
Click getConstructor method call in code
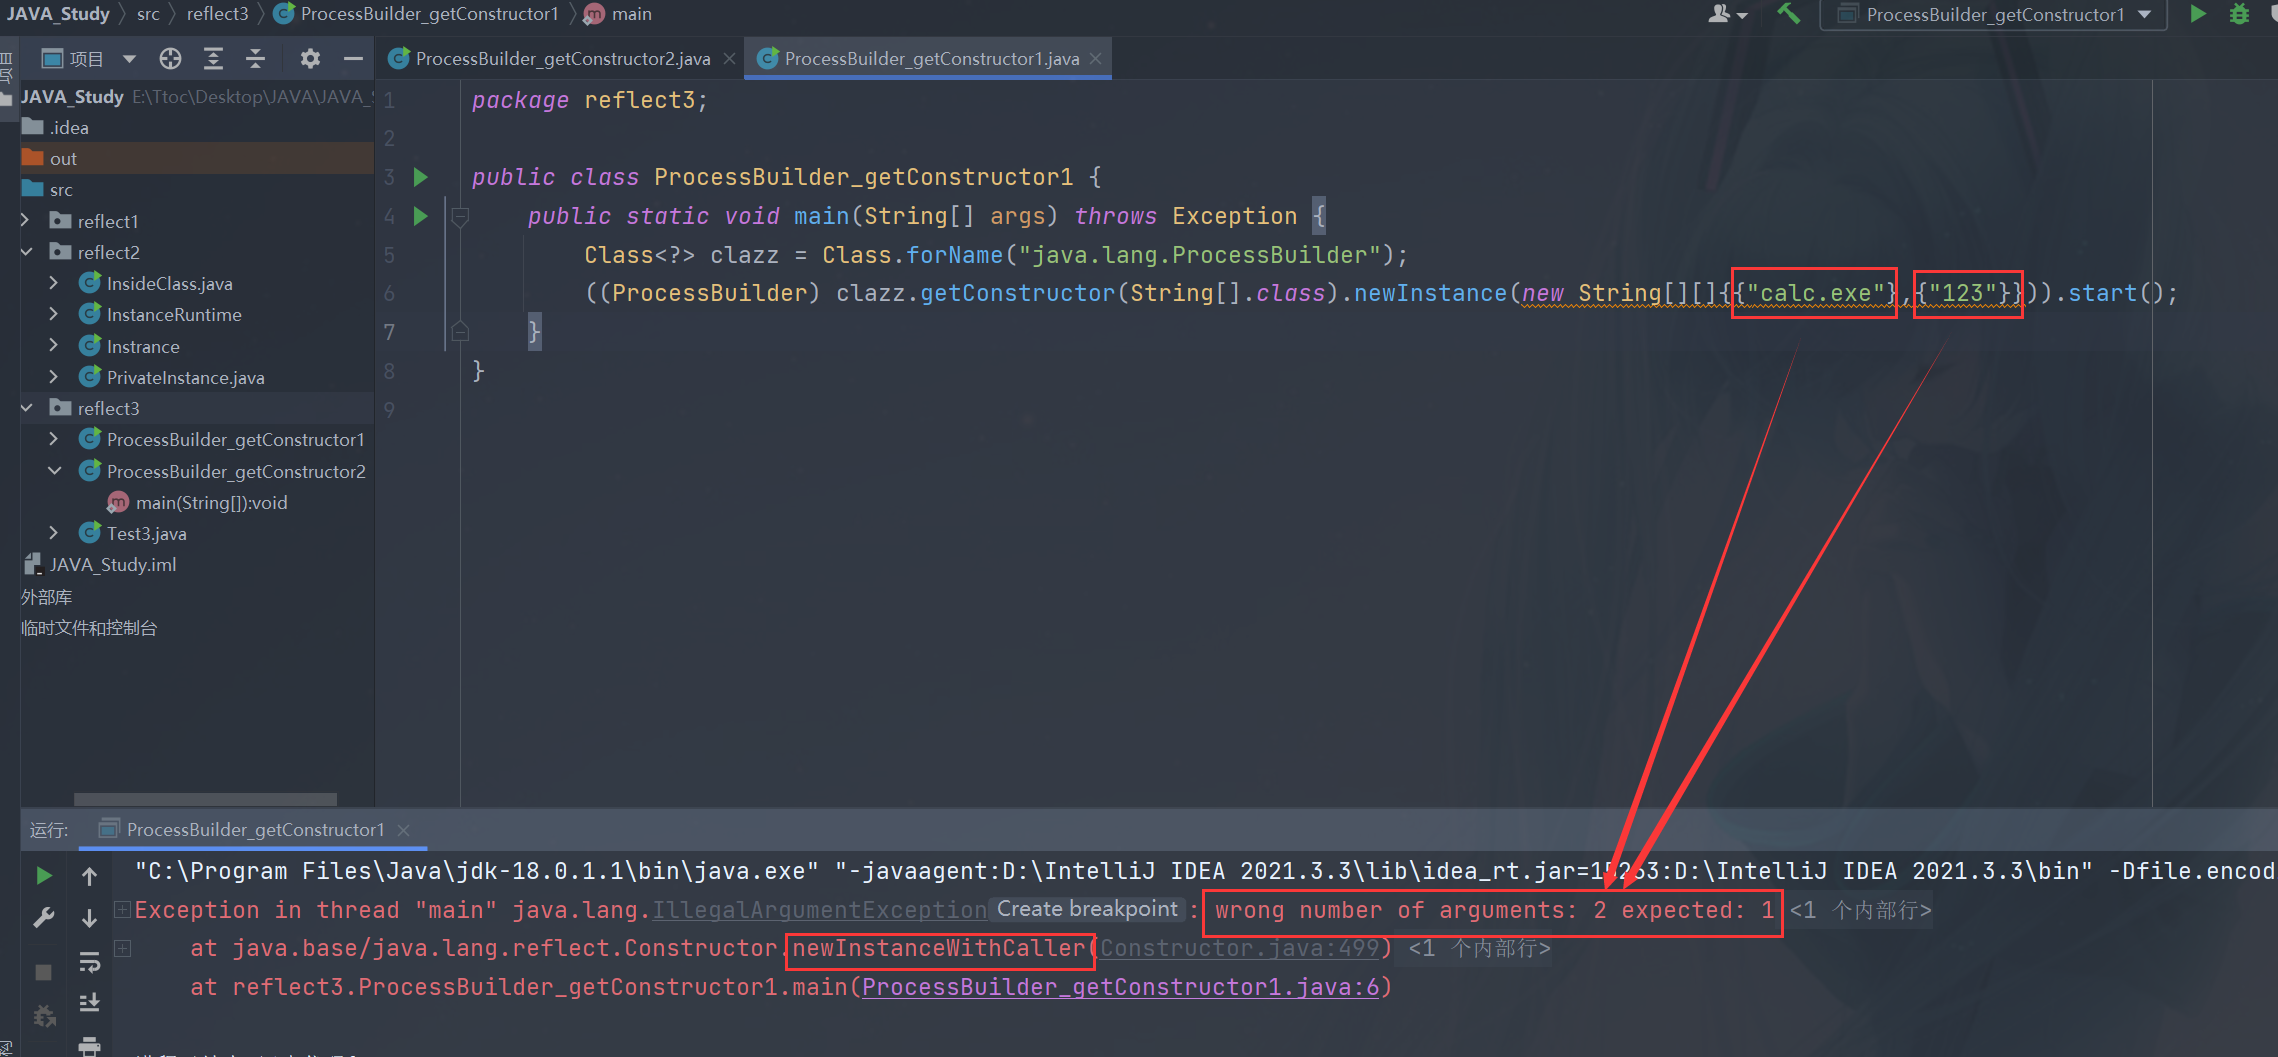pos(1017,293)
